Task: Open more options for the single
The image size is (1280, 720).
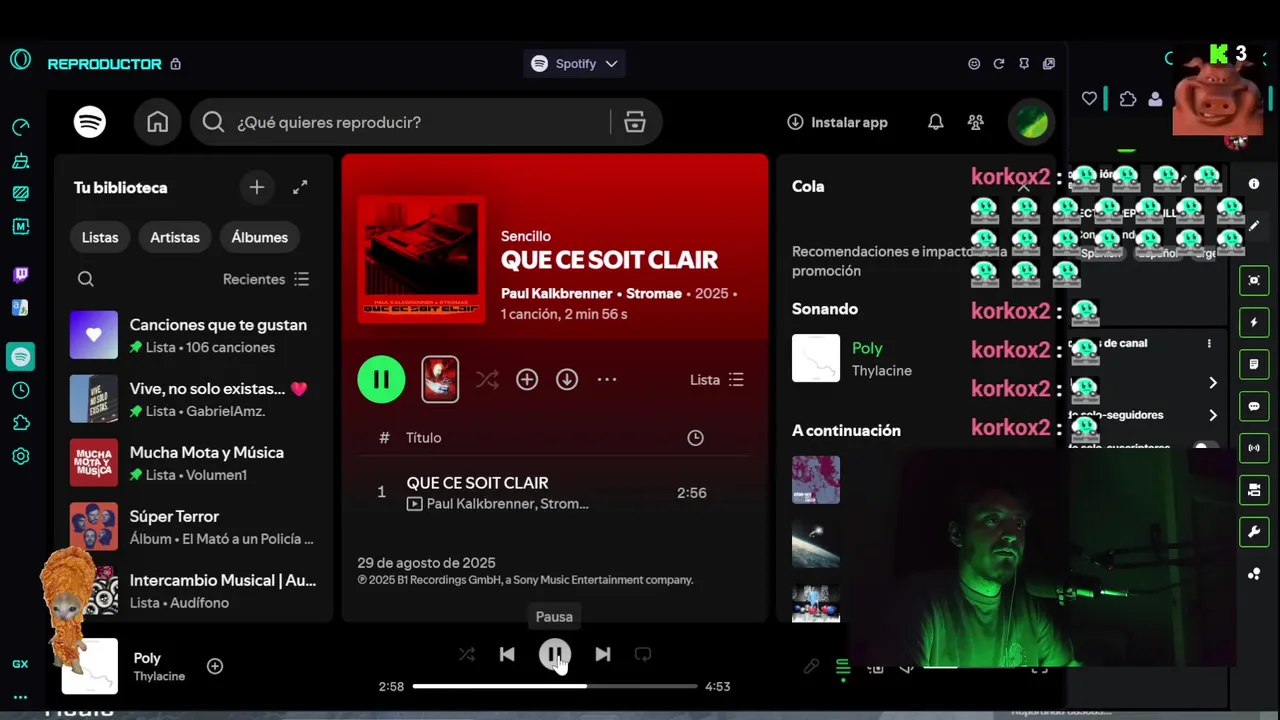Action: 607,379
